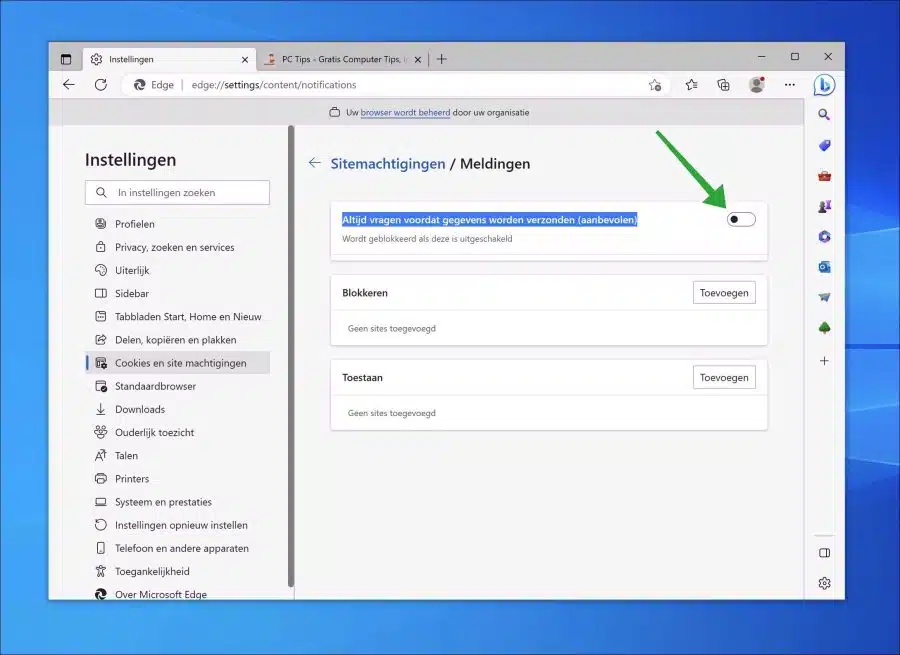Switch to the PC Tips tab
This screenshot has height=655, width=900.
[x=344, y=59]
